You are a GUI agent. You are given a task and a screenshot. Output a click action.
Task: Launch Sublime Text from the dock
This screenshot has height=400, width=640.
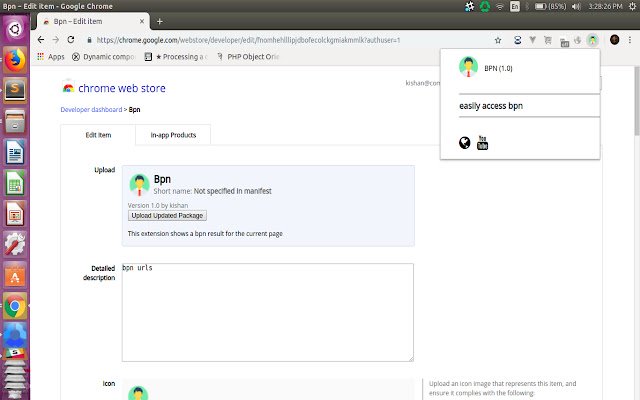[15, 90]
